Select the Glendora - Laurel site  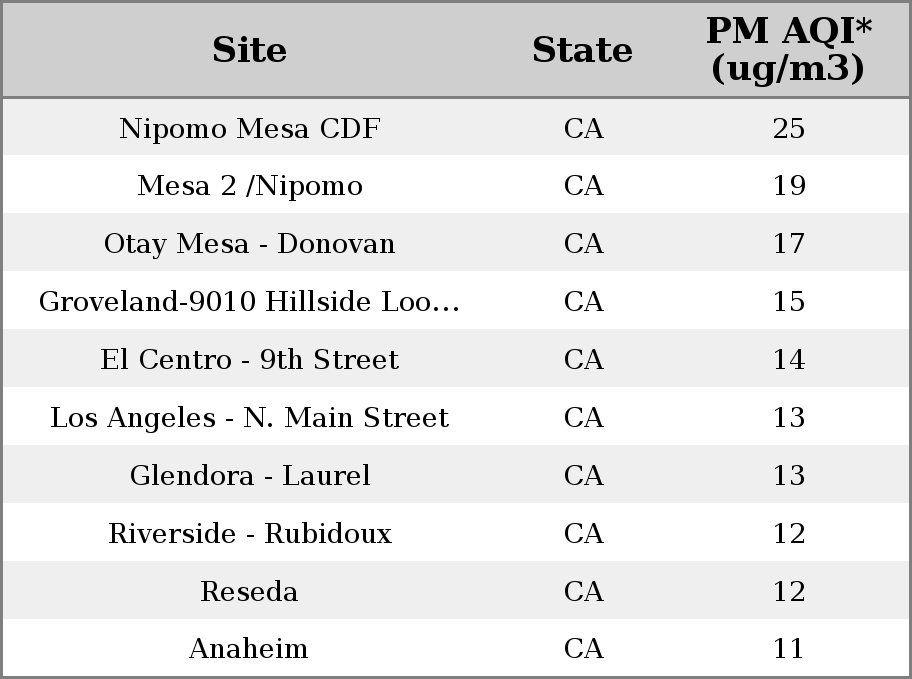[x=250, y=475]
